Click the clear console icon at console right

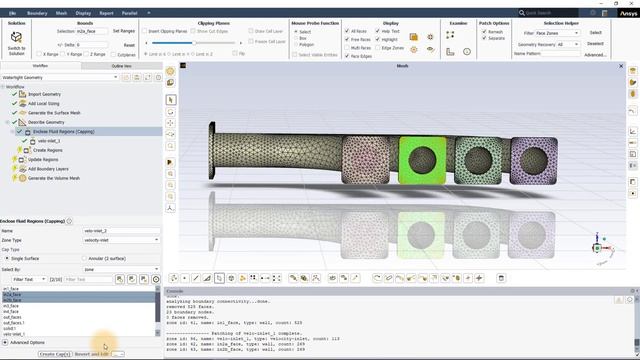coord(619,300)
